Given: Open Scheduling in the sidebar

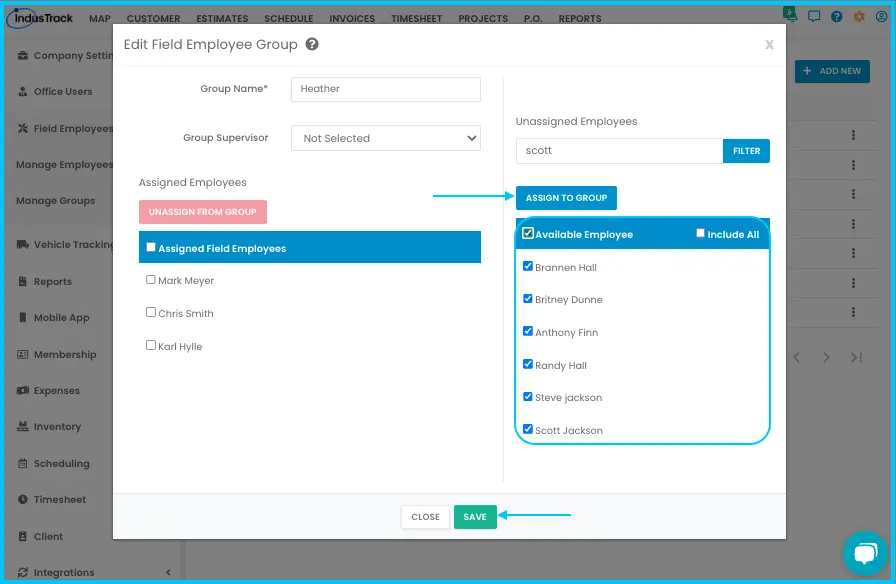Looking at the screenshot, I should (54, 463).
